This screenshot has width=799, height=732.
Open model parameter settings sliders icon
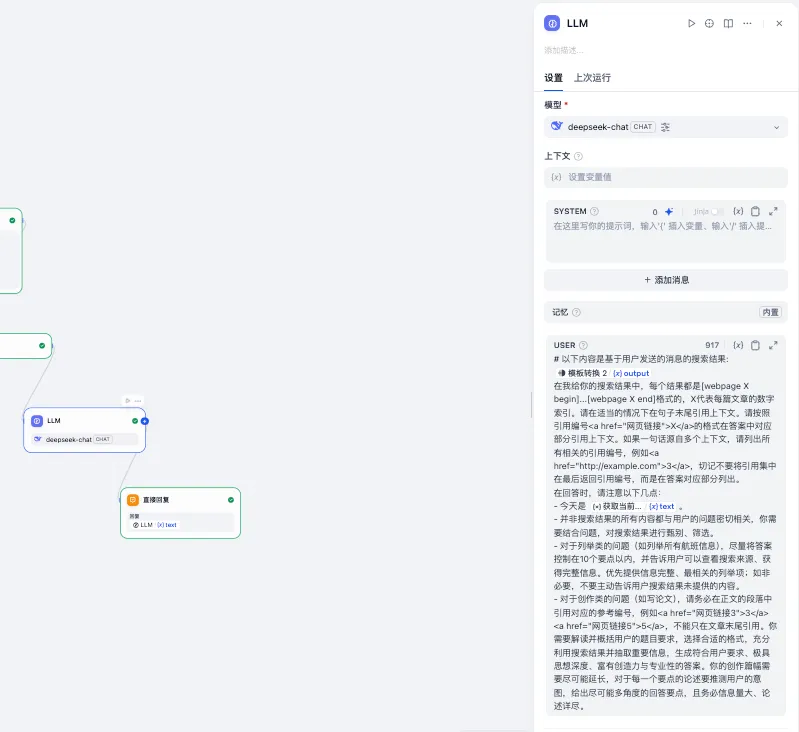(x=666, y=127)
